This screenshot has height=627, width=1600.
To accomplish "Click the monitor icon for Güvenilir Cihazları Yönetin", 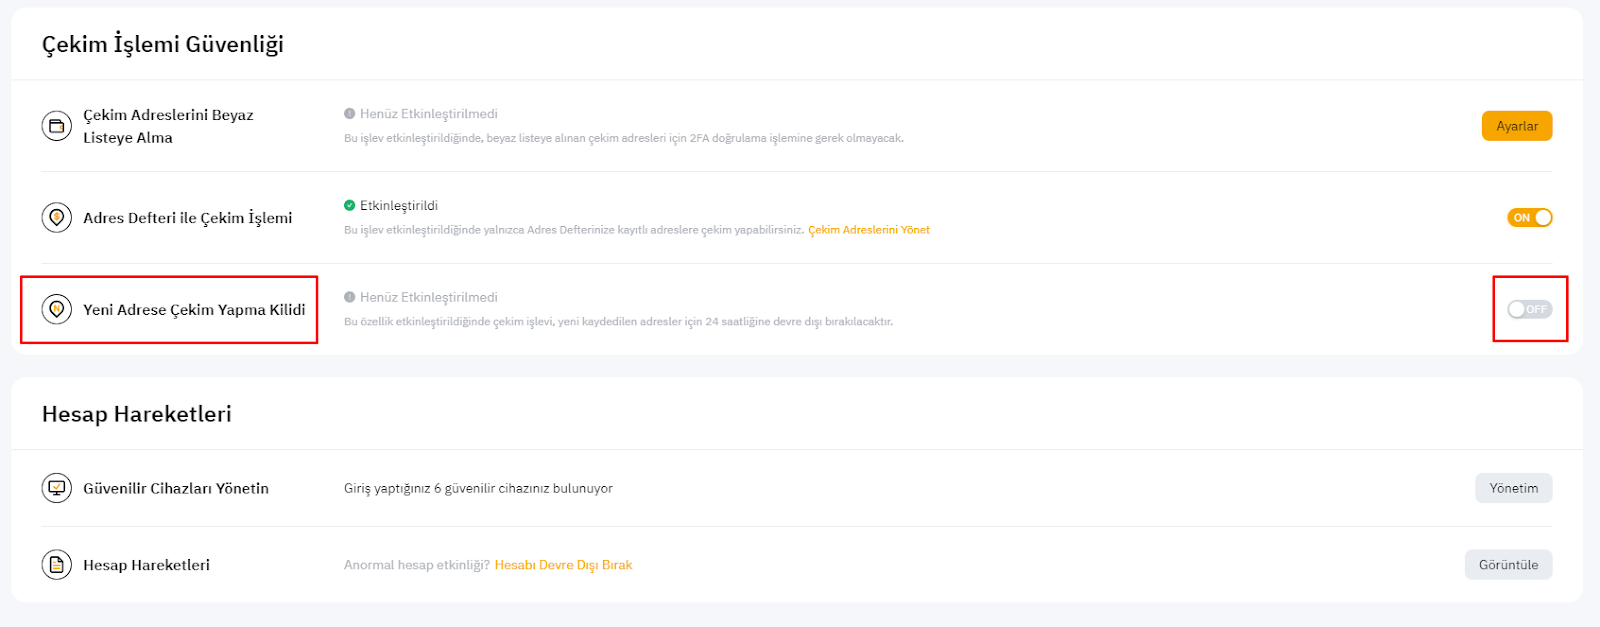I will (x=57, y=488).
